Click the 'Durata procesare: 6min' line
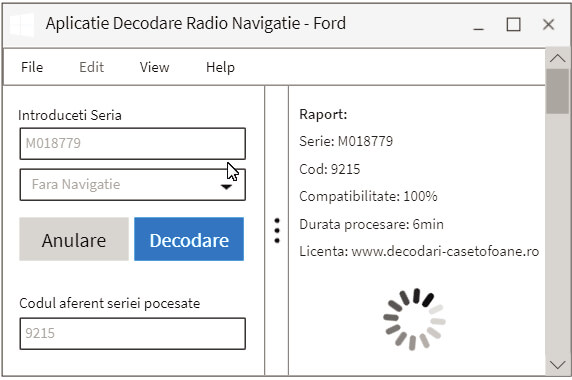572x380 pixels. point(371,224)
